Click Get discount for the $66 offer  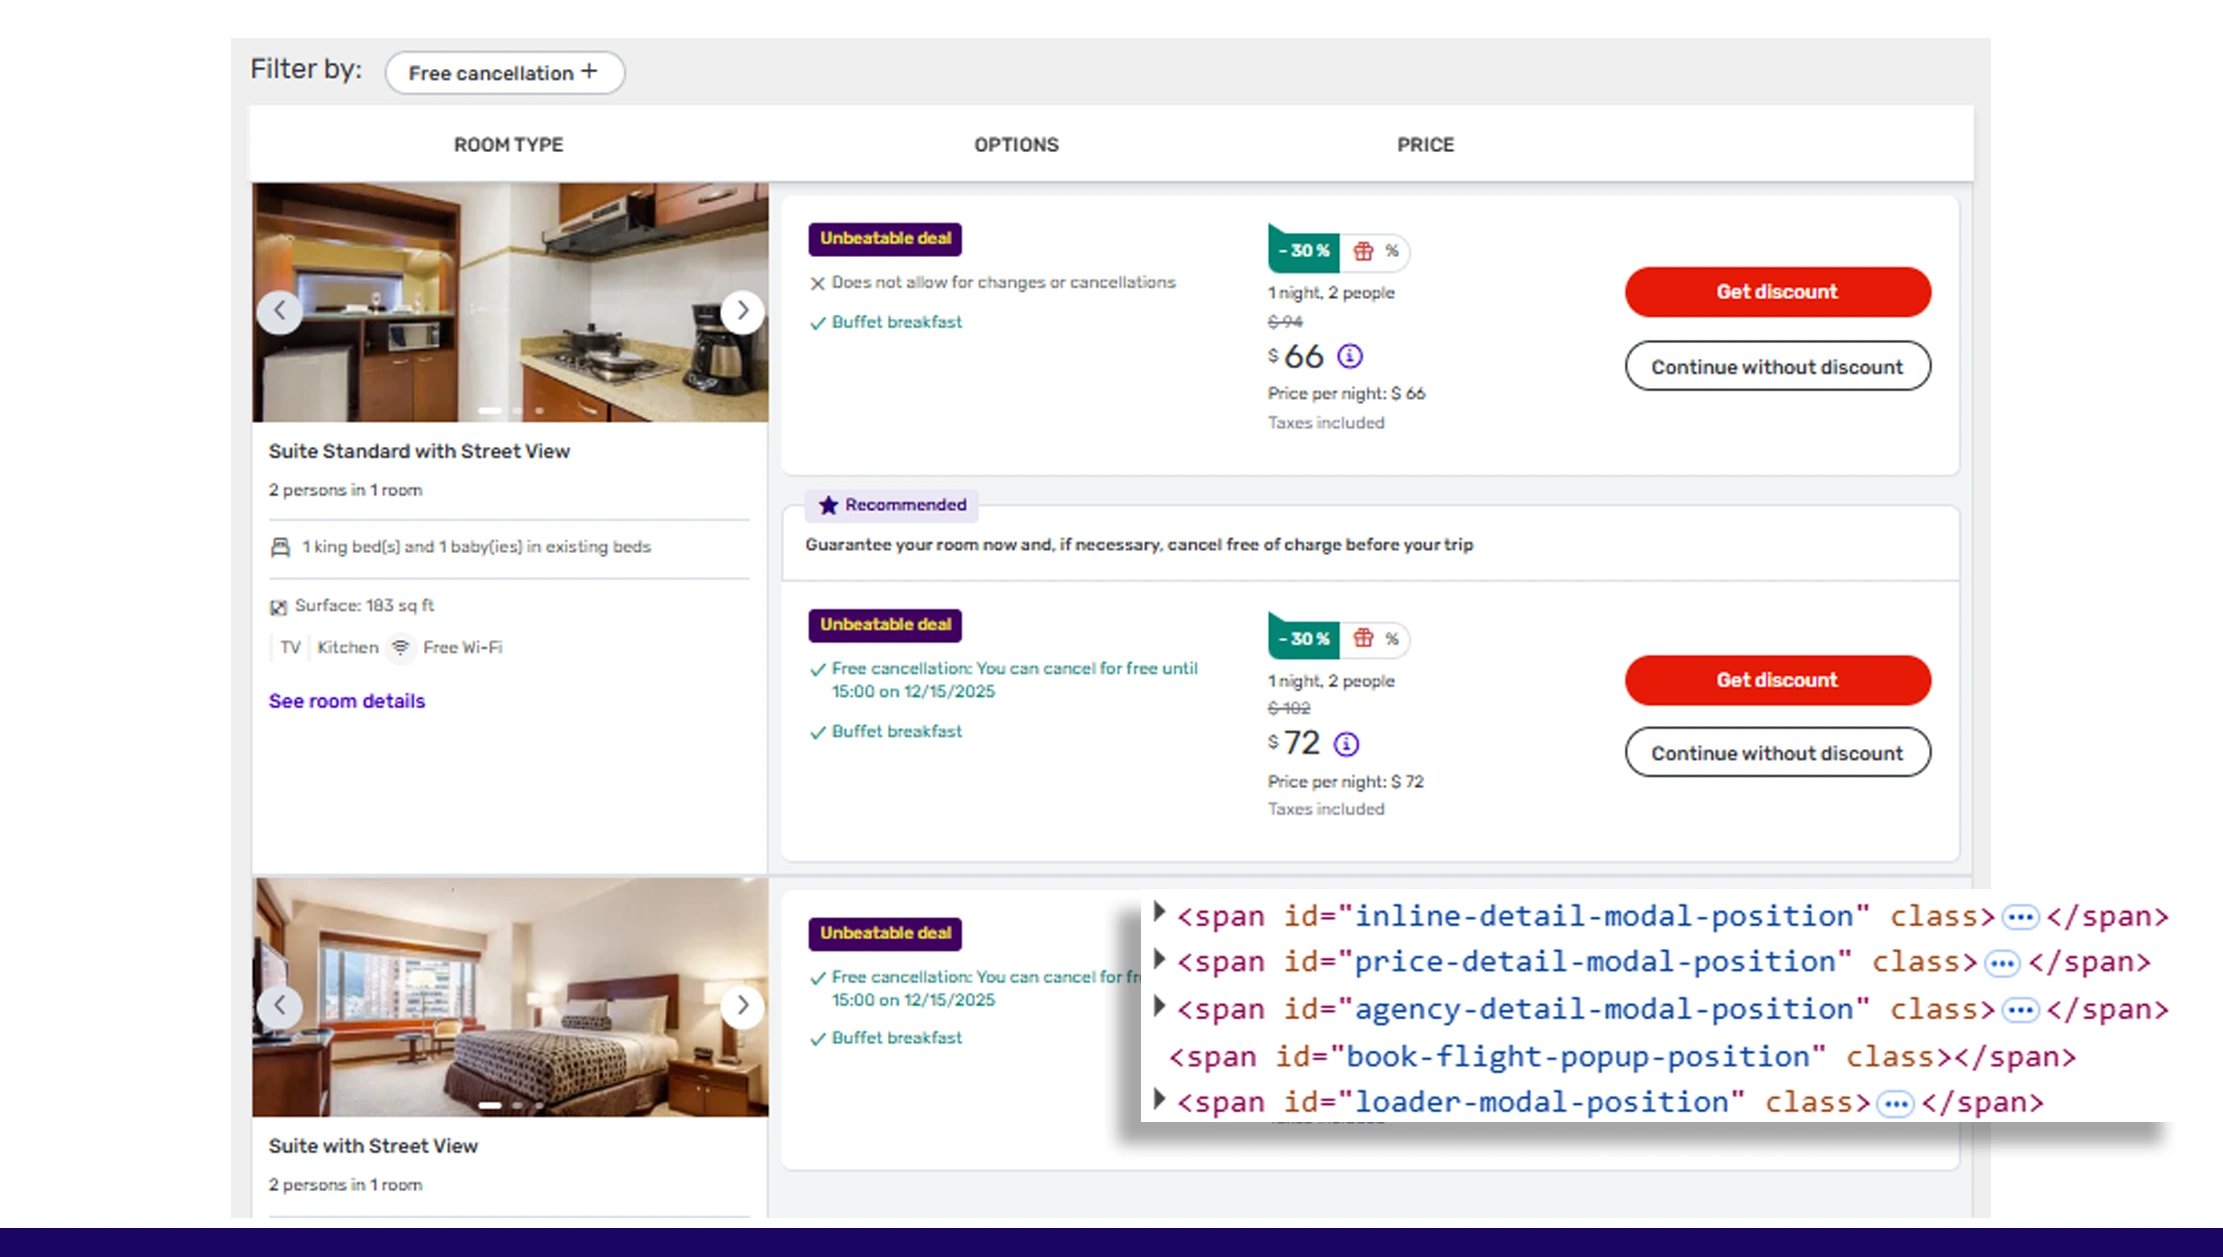click(1777, 291)
